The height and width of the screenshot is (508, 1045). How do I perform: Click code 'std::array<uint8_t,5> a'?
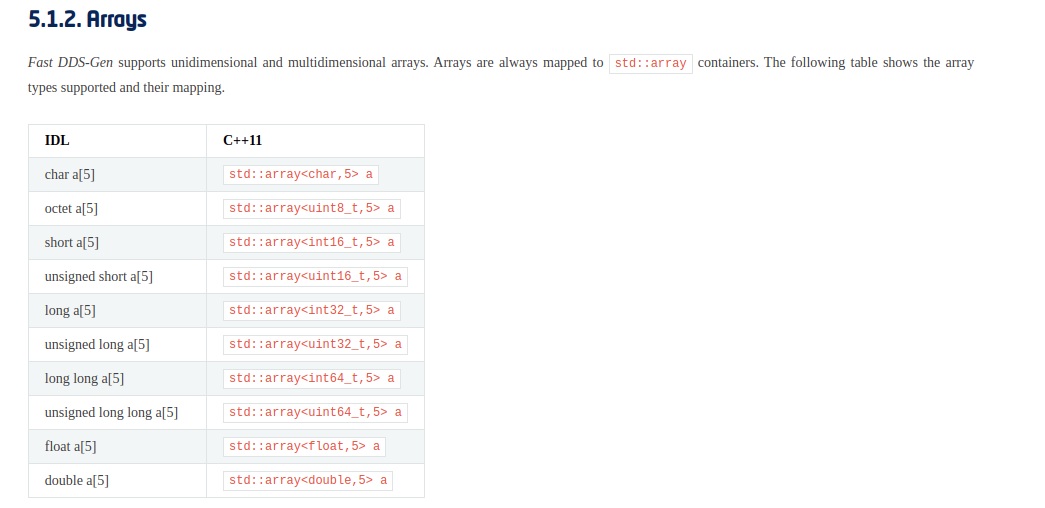[x=312, y=209]
